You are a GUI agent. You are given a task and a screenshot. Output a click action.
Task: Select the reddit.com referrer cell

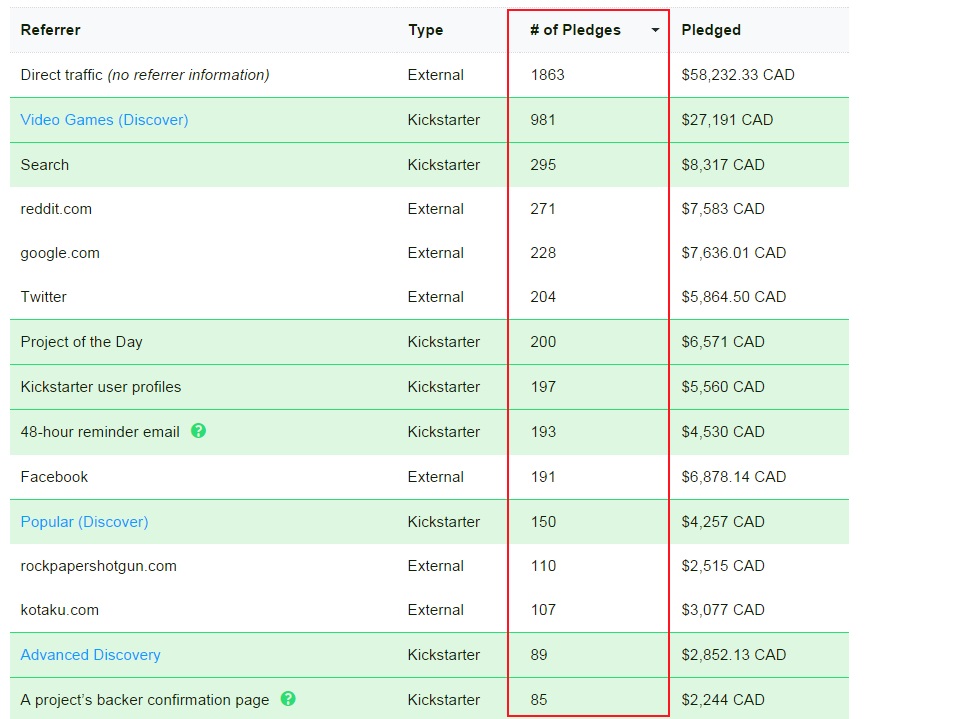coord(56,209)
